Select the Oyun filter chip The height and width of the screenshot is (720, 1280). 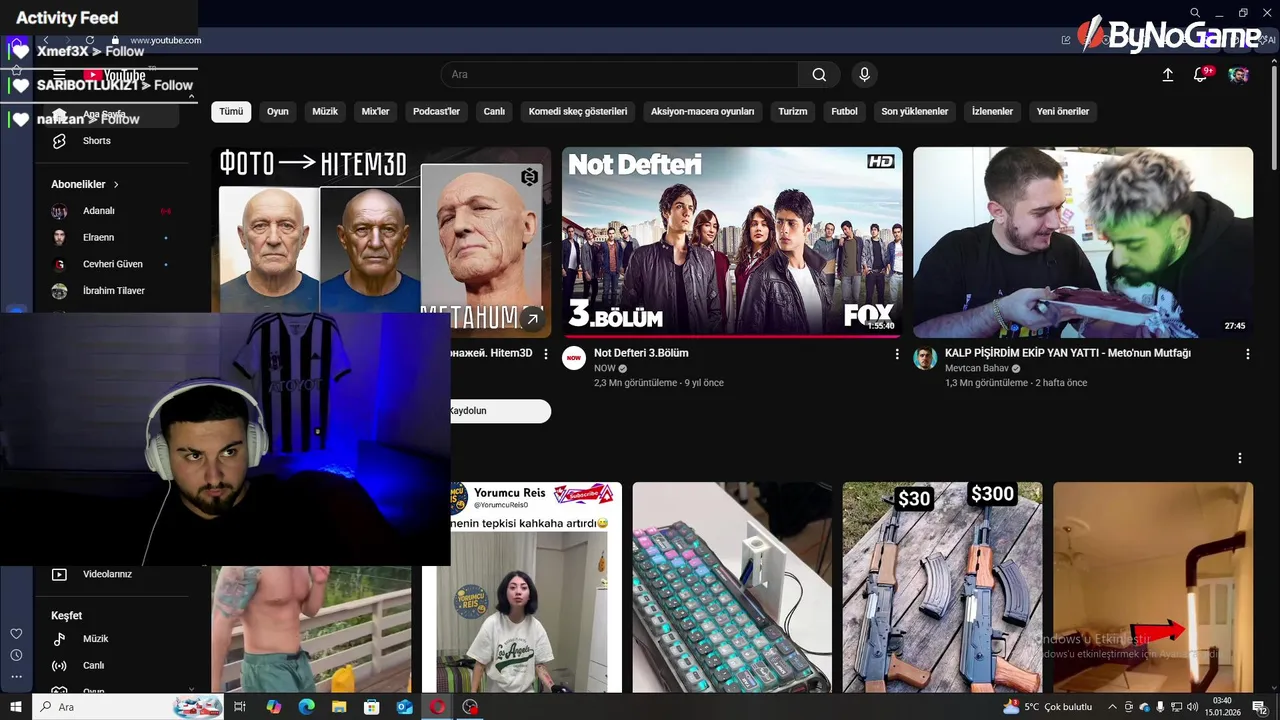(278, 112)
